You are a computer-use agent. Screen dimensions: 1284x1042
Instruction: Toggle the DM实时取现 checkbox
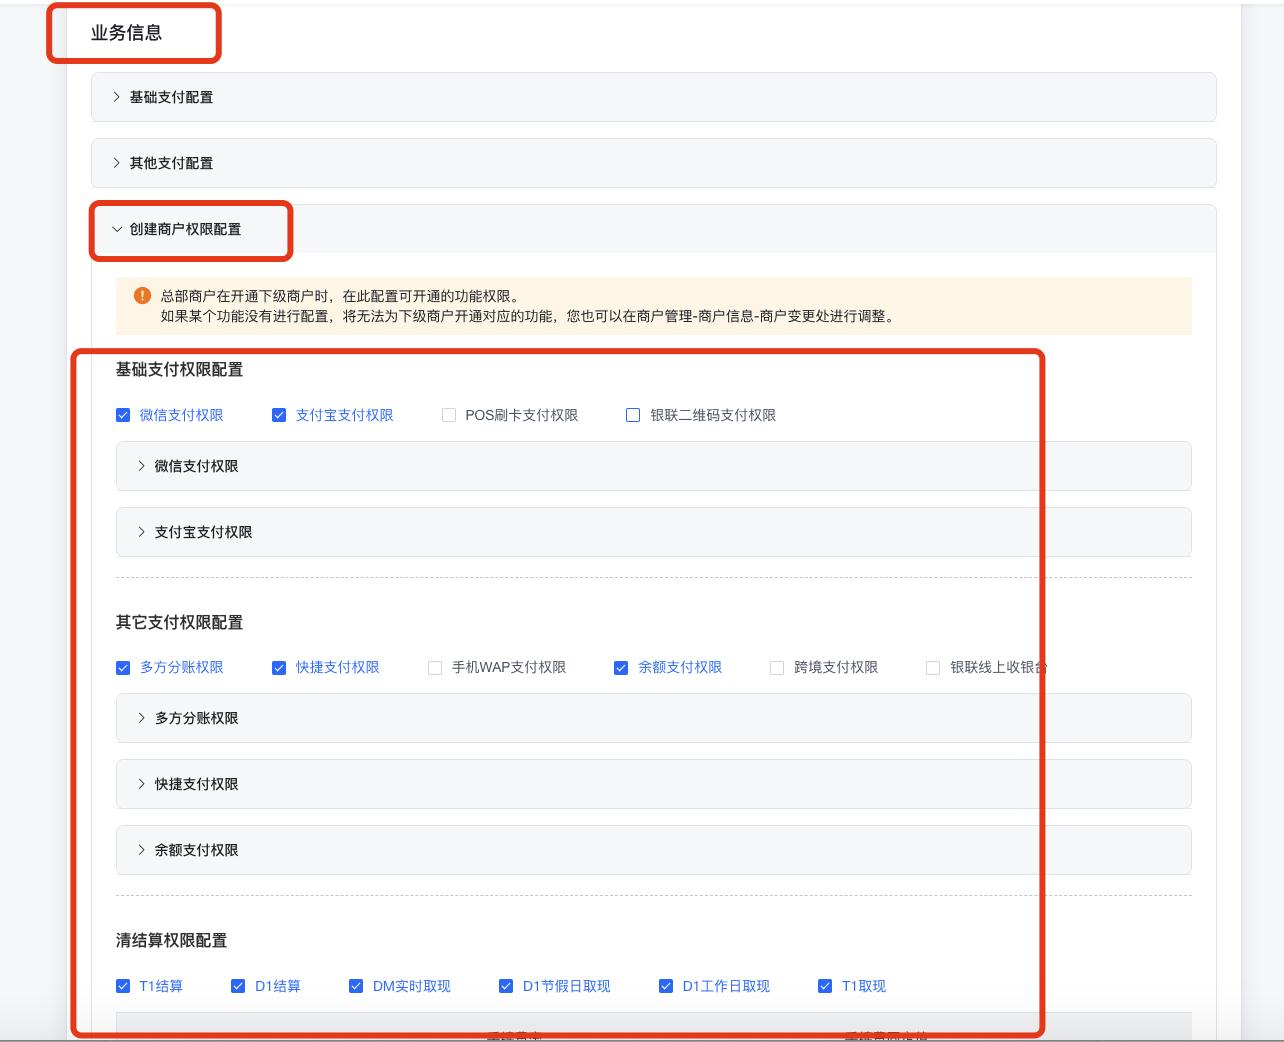point(356,986)
